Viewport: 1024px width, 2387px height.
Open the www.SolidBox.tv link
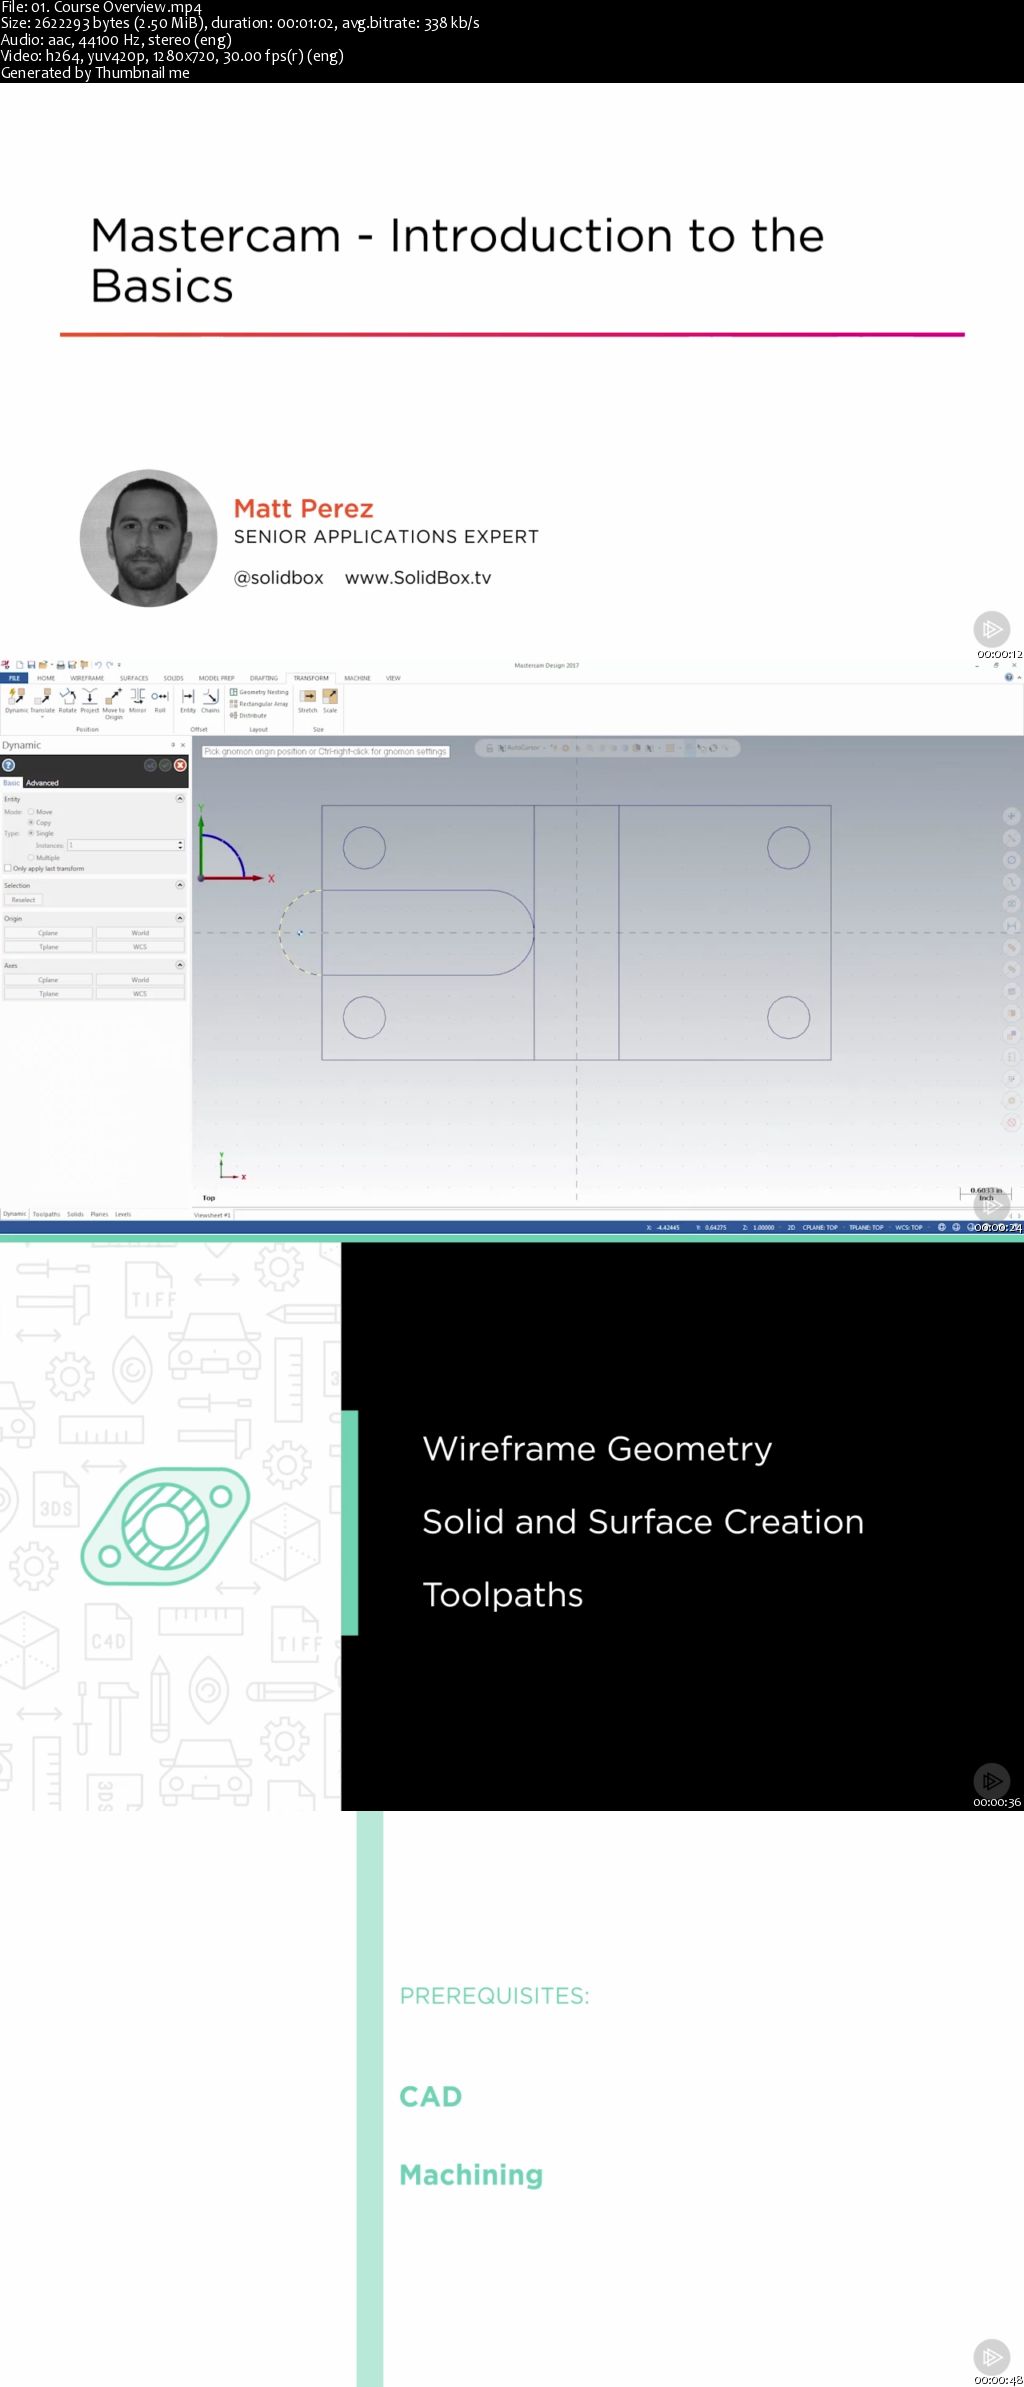pos(418,578)
